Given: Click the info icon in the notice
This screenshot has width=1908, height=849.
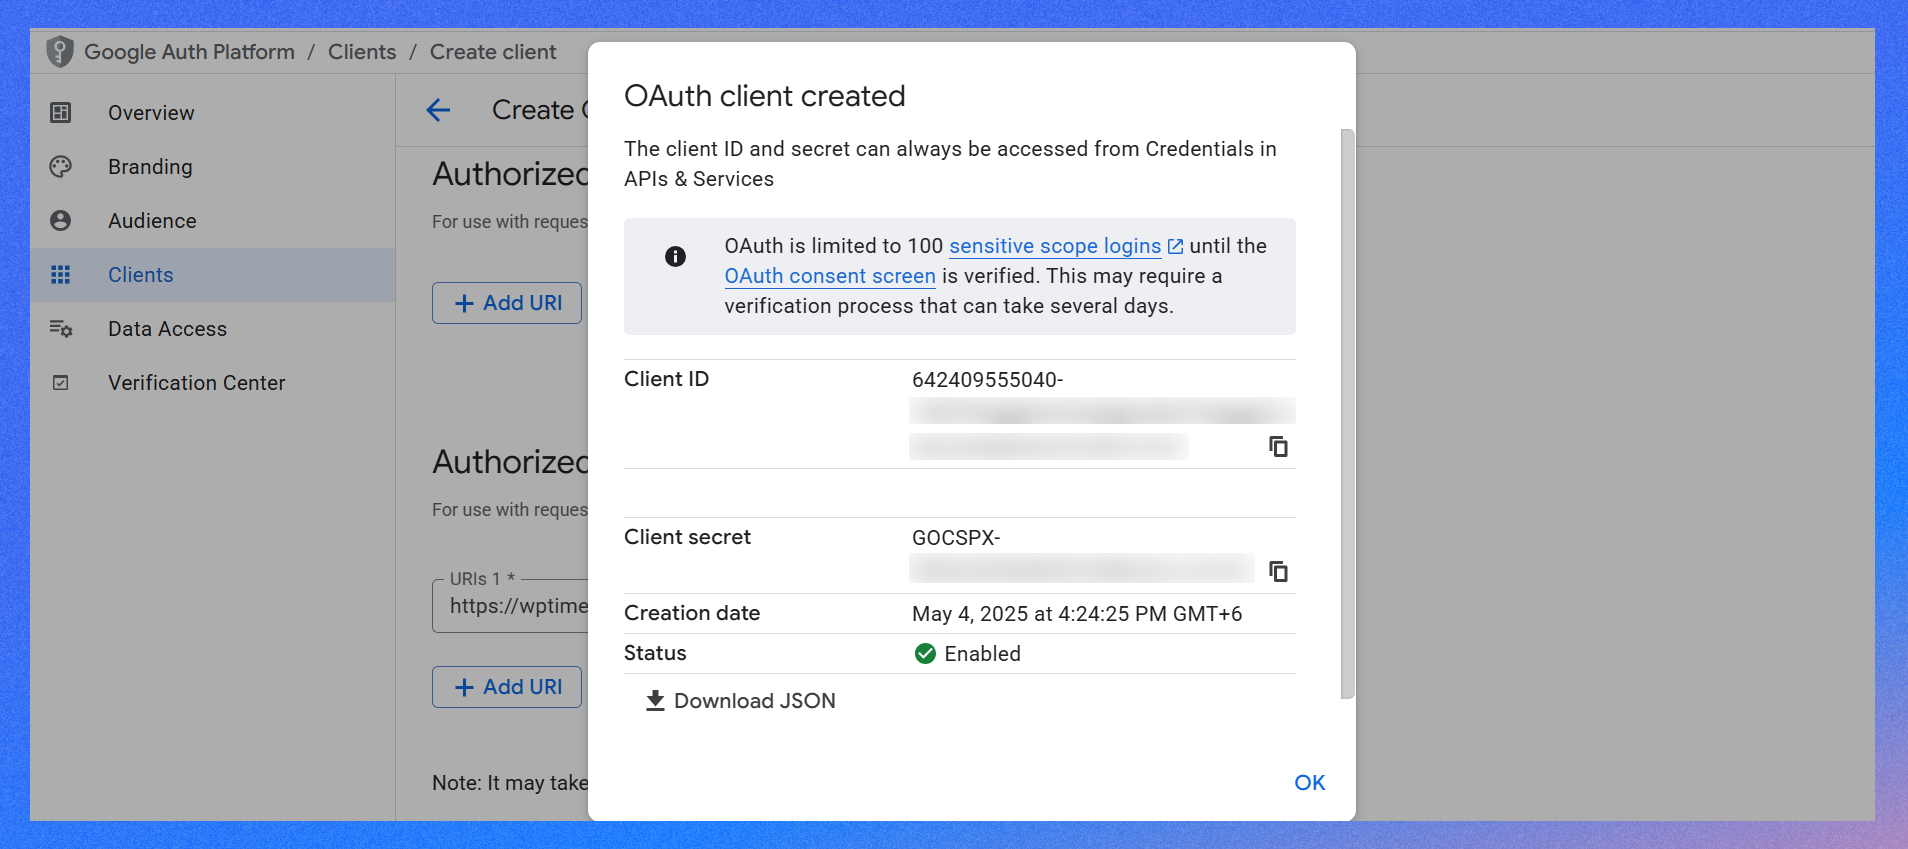Looking at the screenshot, I should 676,257.
